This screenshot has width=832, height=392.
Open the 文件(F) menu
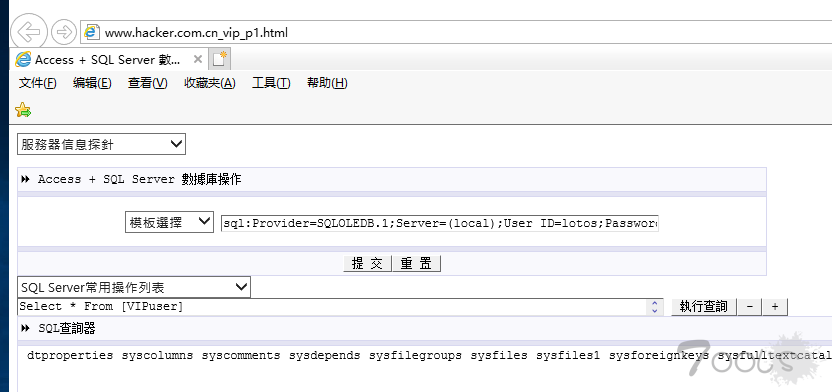[38, 83]
